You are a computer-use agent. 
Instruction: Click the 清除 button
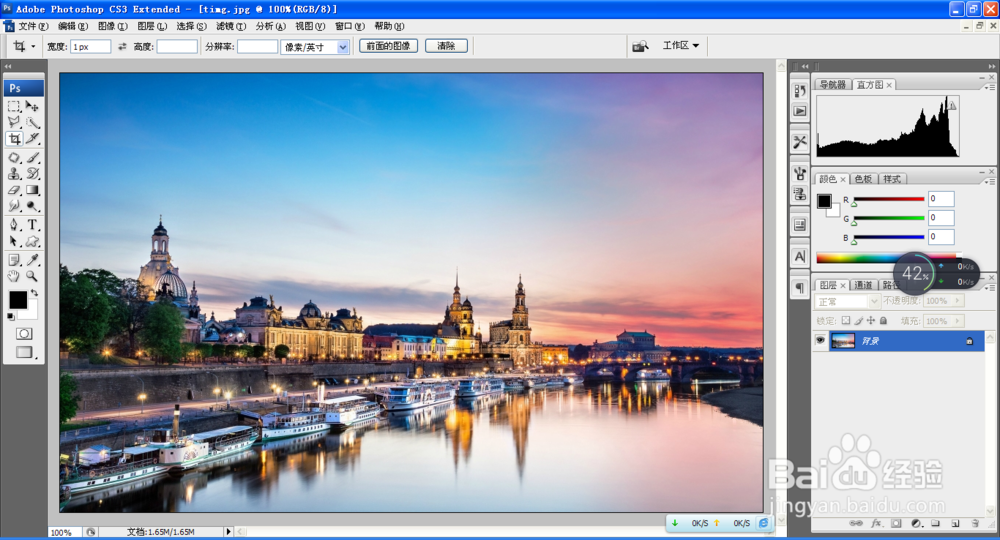point(446,46)
